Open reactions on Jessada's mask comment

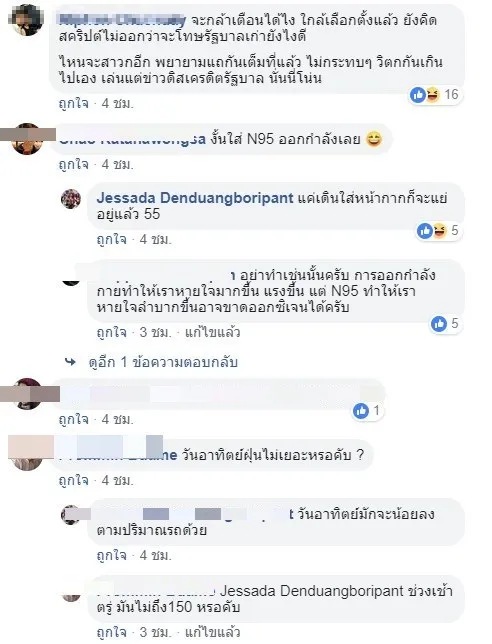pyautogui.click(x=432, y=230)
